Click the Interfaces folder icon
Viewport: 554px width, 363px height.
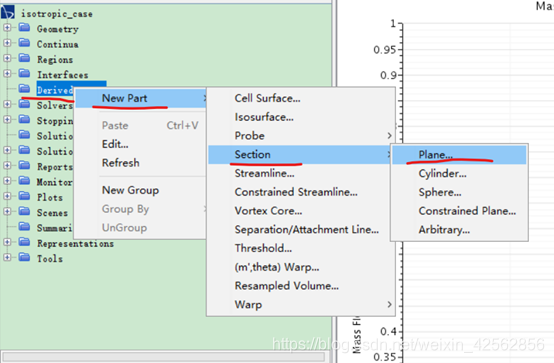point(24,73)
